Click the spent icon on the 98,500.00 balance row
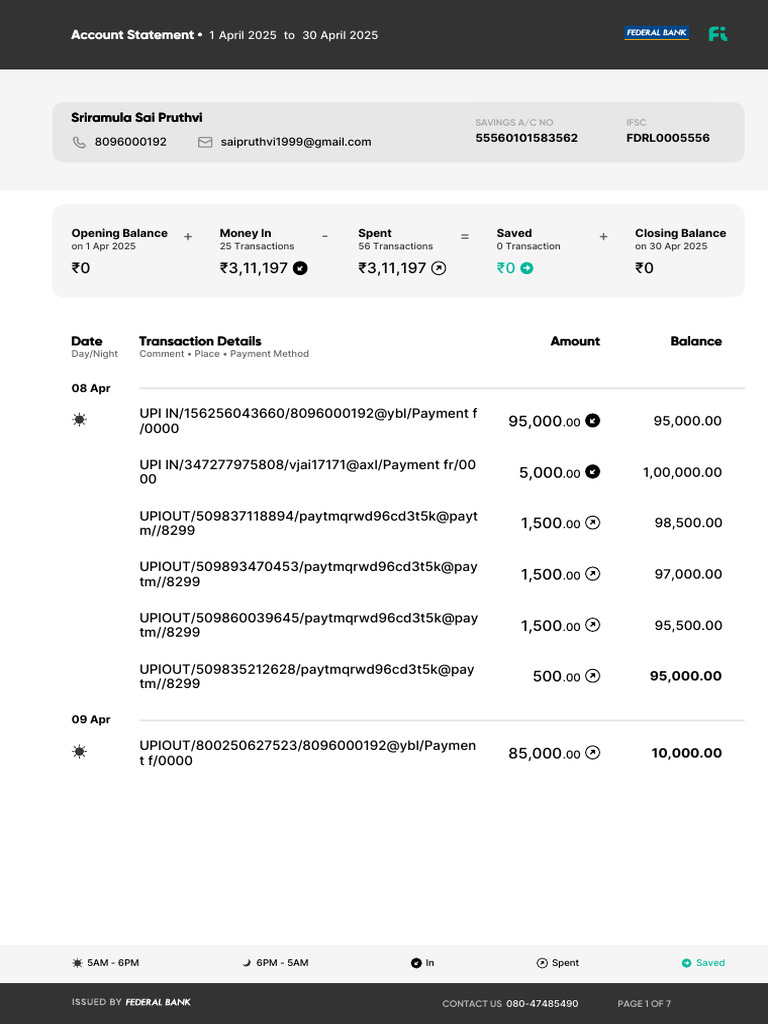 (x=592, y=522)
